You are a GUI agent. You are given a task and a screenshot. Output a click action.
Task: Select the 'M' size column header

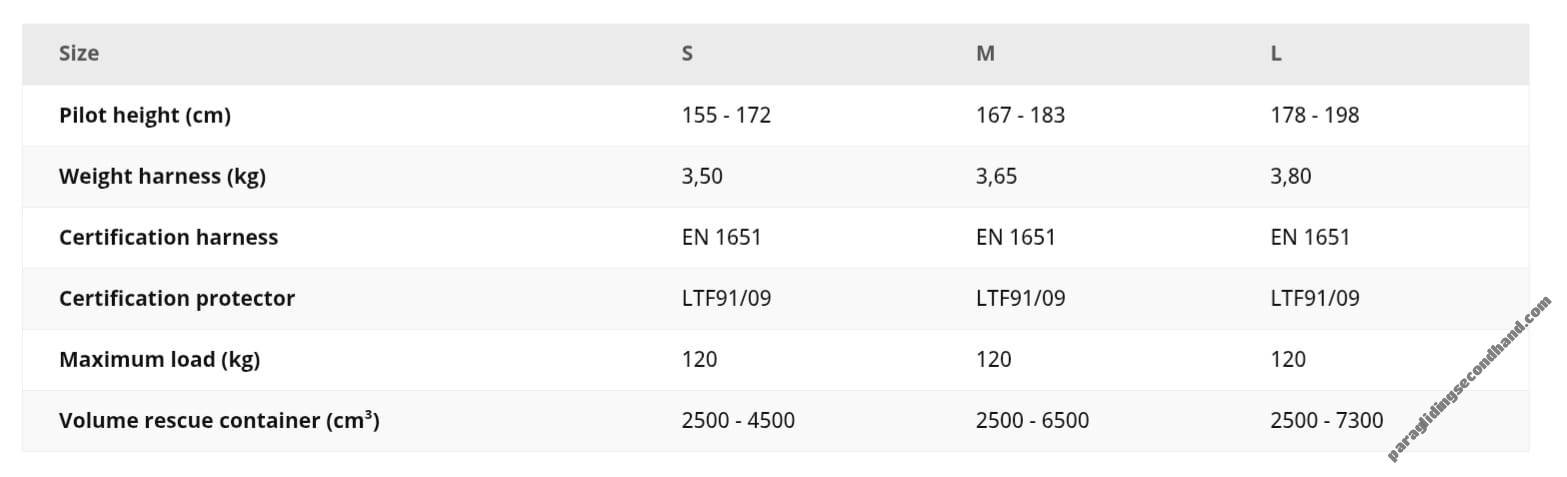[985, 54]
